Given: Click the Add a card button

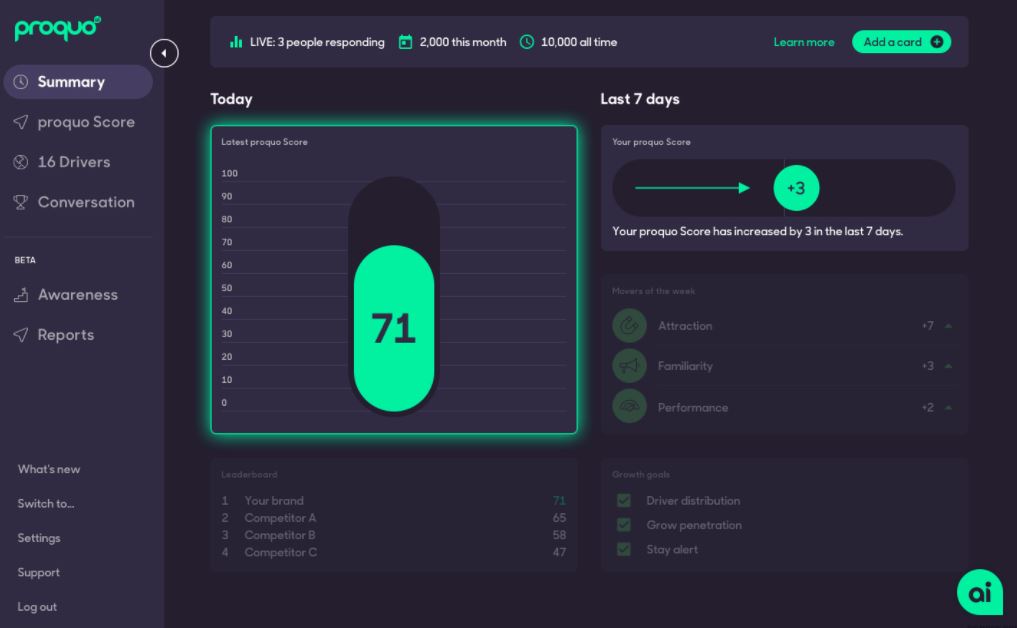Looking at the screenshot, I should coord(901,42).
